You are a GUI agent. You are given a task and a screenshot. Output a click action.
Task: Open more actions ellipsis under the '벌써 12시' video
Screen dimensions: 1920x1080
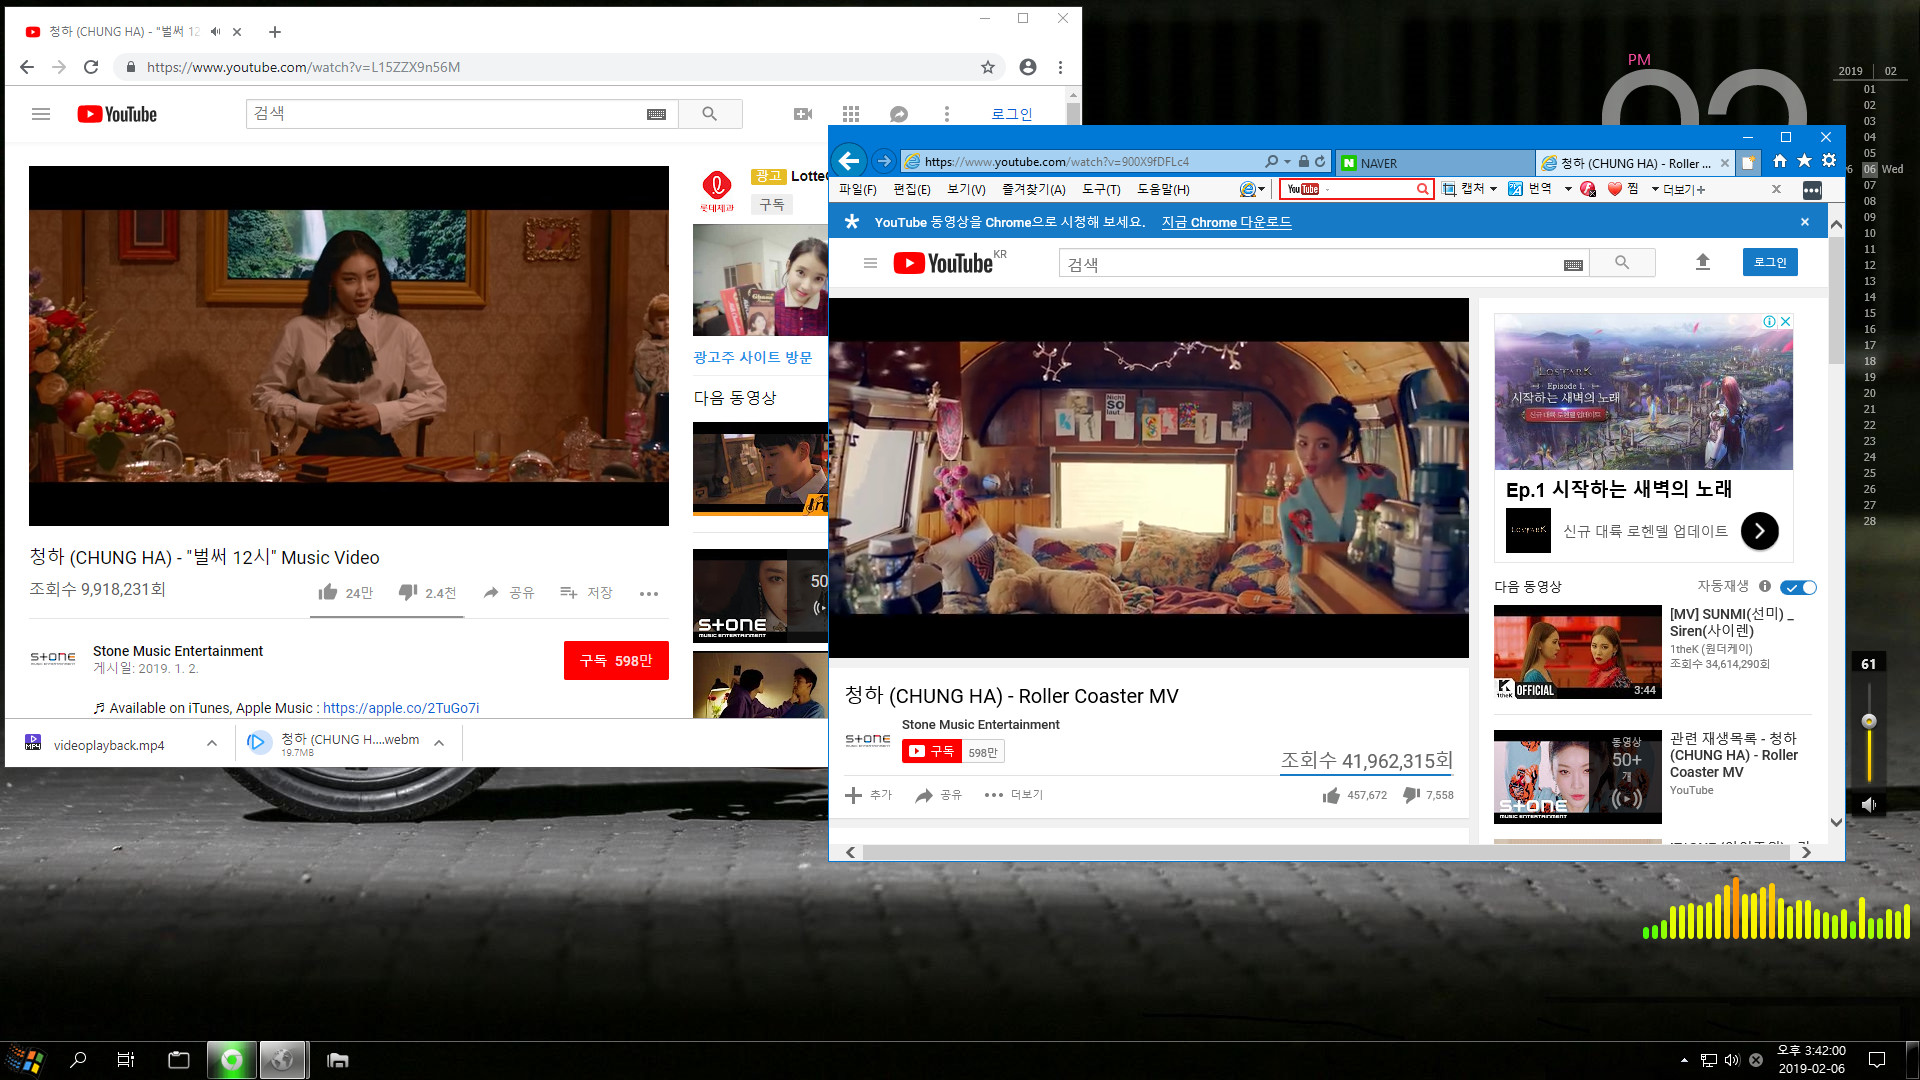(x=649, y=593)
